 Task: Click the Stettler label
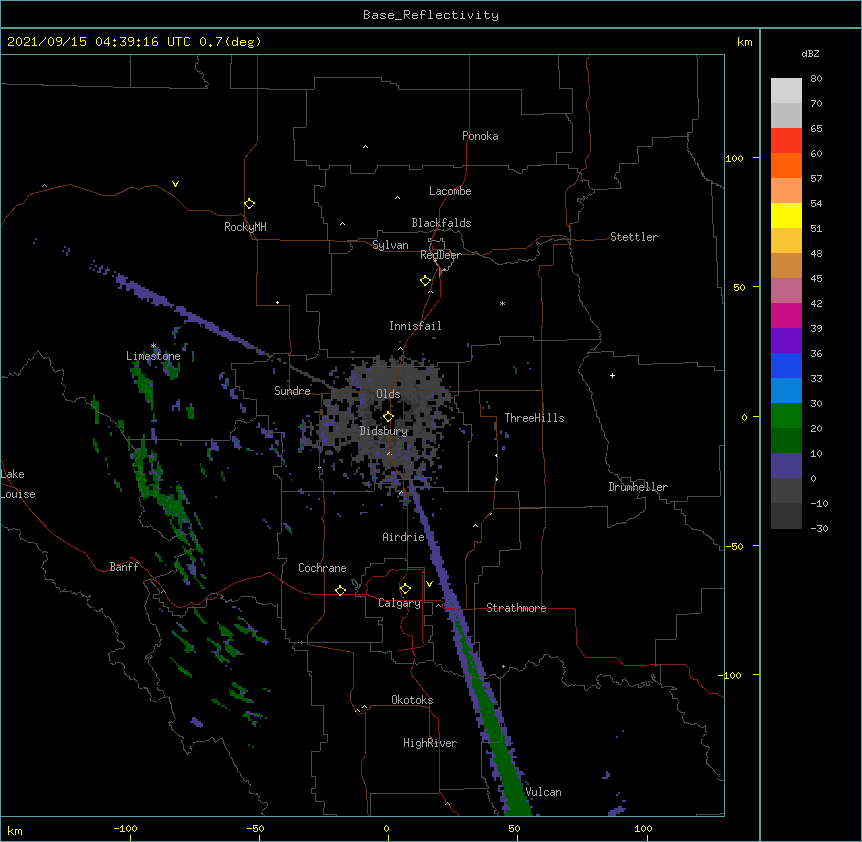(634, 237)
